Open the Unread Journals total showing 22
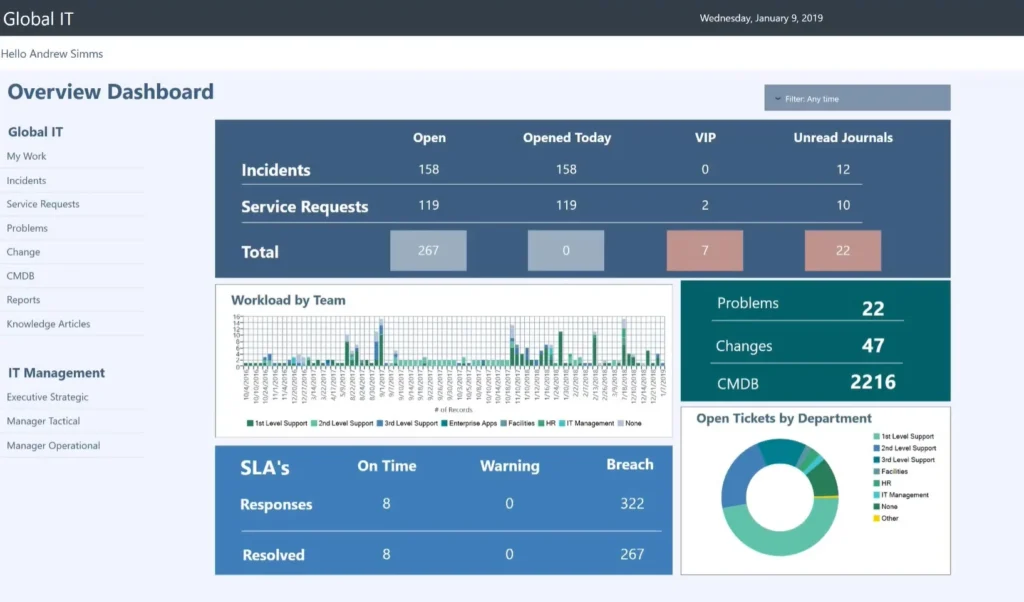1024x602 pixels. 842,251
